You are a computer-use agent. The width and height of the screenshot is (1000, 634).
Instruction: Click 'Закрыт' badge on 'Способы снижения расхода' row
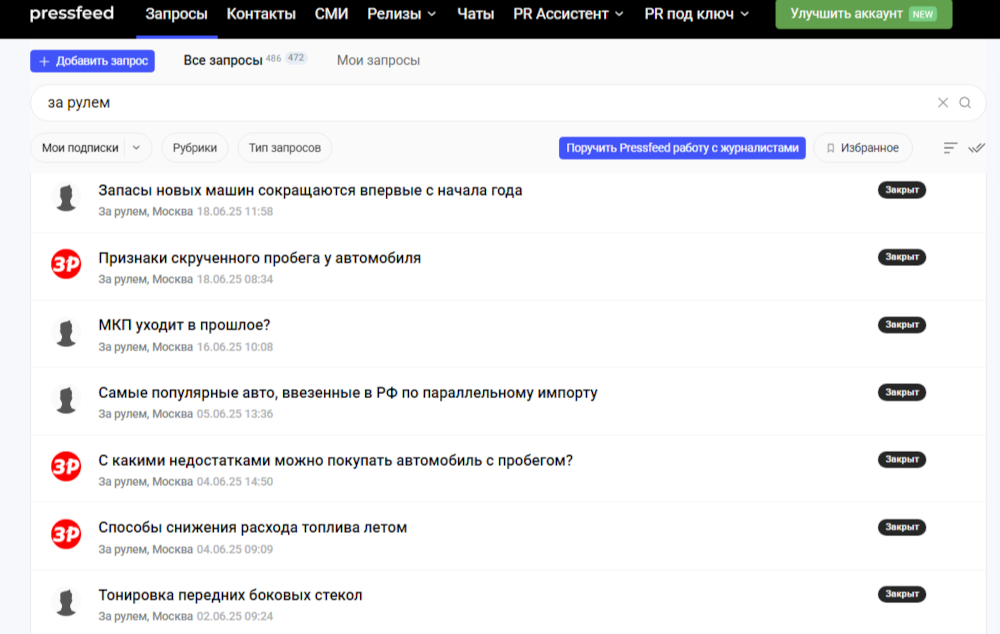tap(902, 527)
